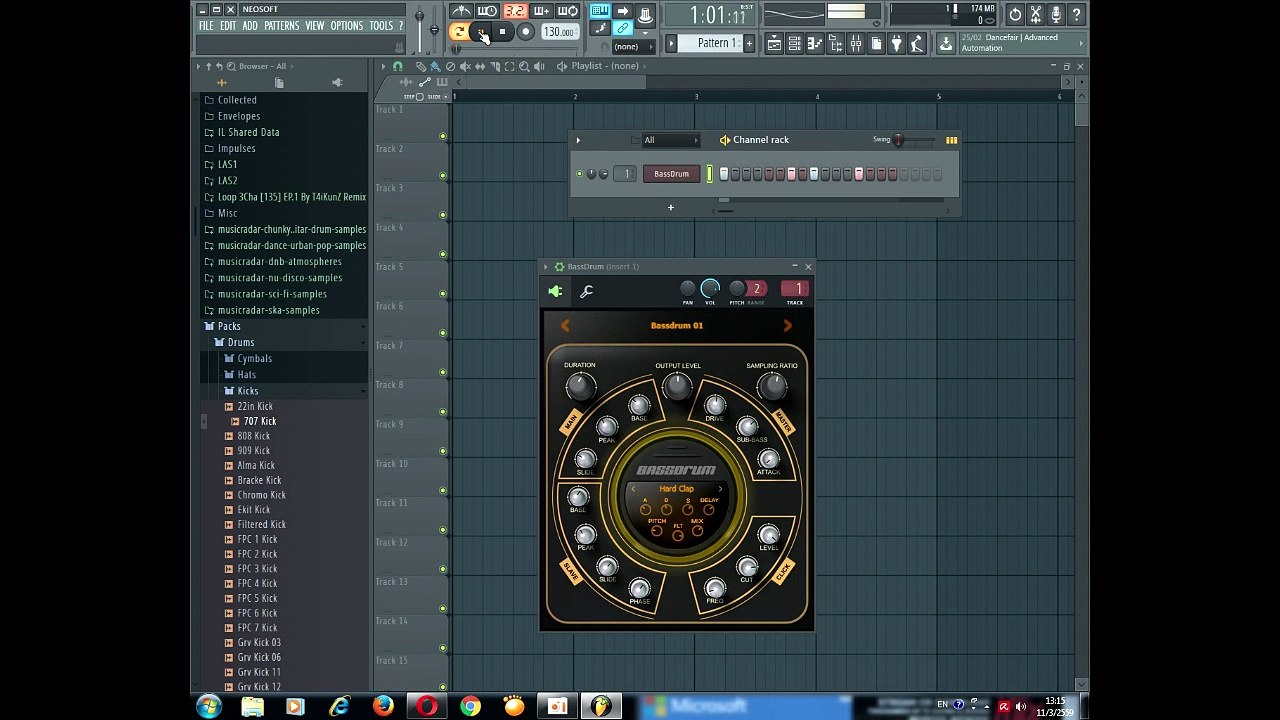The image size is (1280, 720).
Task: Open the Channel rack options arrow menu
Action: [578, 140]
